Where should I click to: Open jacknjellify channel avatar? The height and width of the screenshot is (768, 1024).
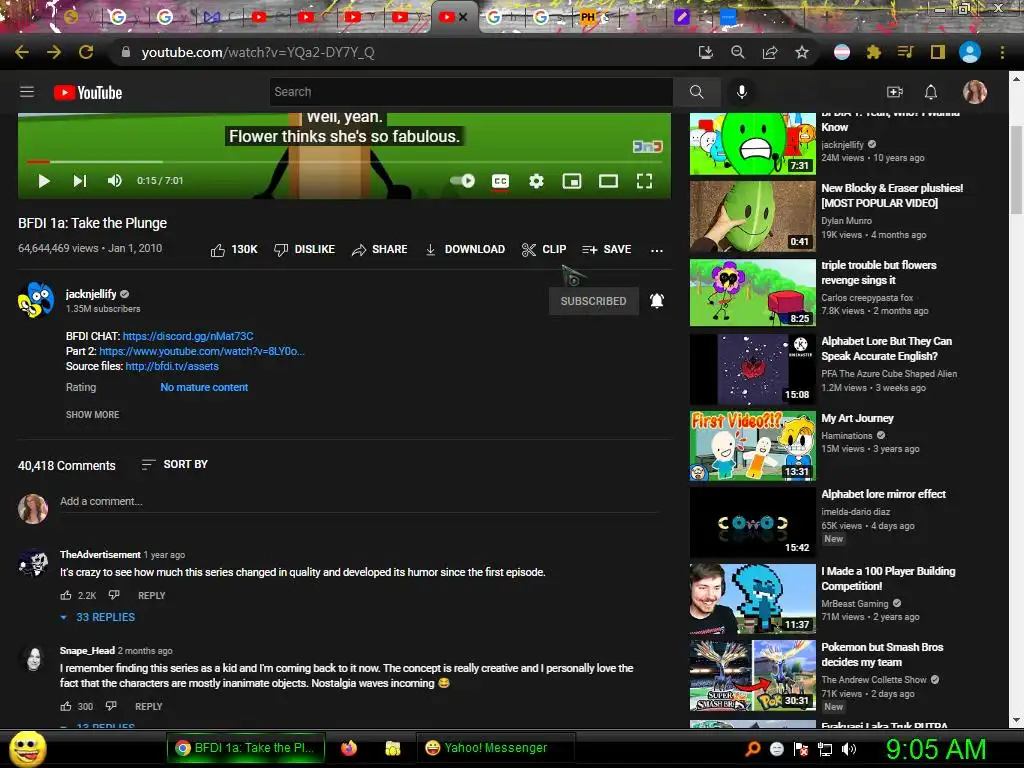[35, 300]
